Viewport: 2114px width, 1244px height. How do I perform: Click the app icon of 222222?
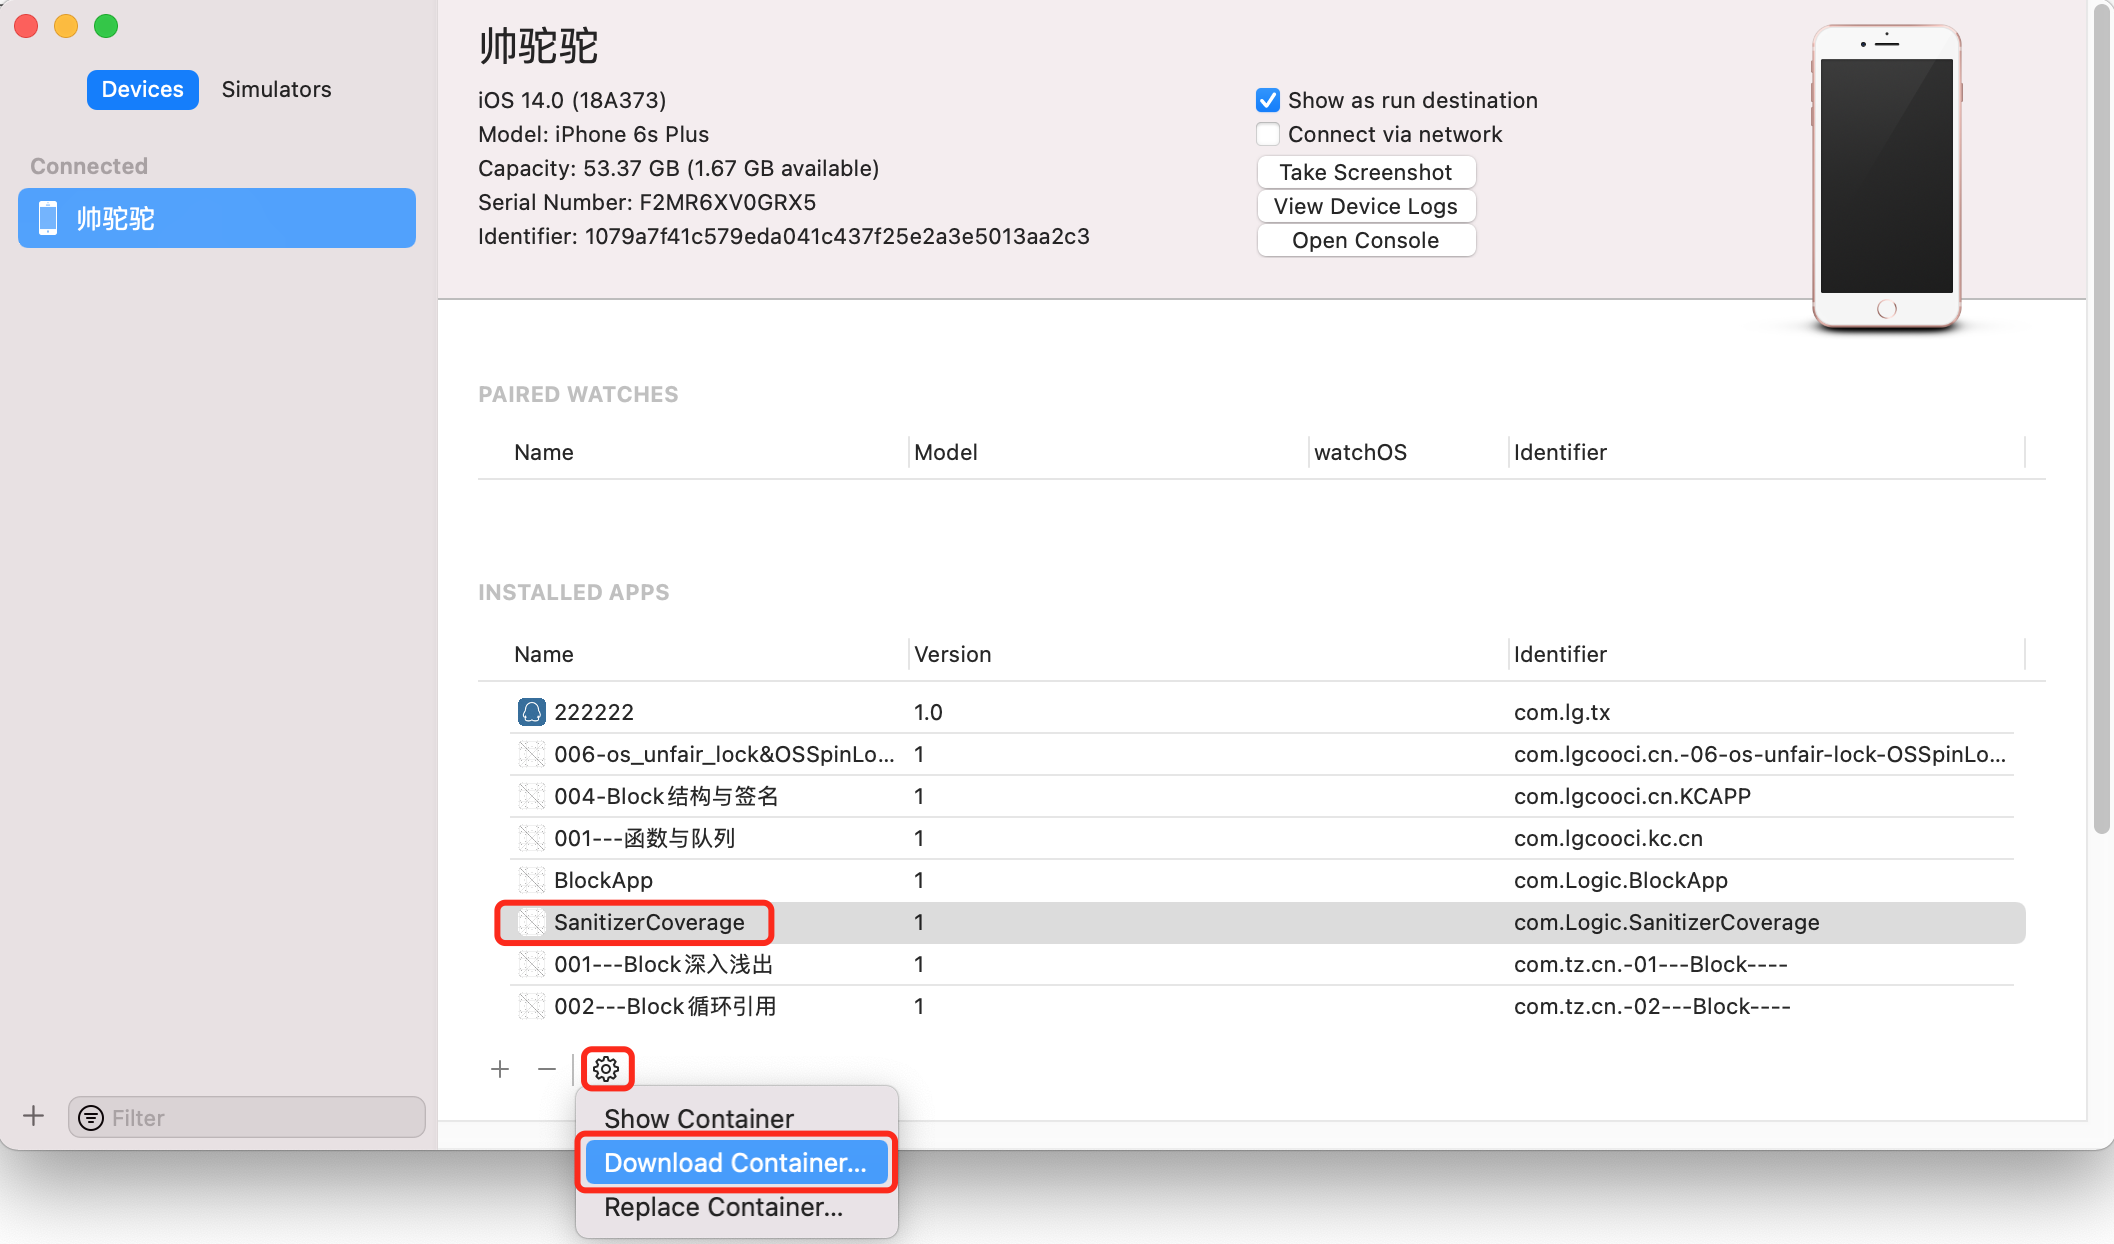pos(532,712)
